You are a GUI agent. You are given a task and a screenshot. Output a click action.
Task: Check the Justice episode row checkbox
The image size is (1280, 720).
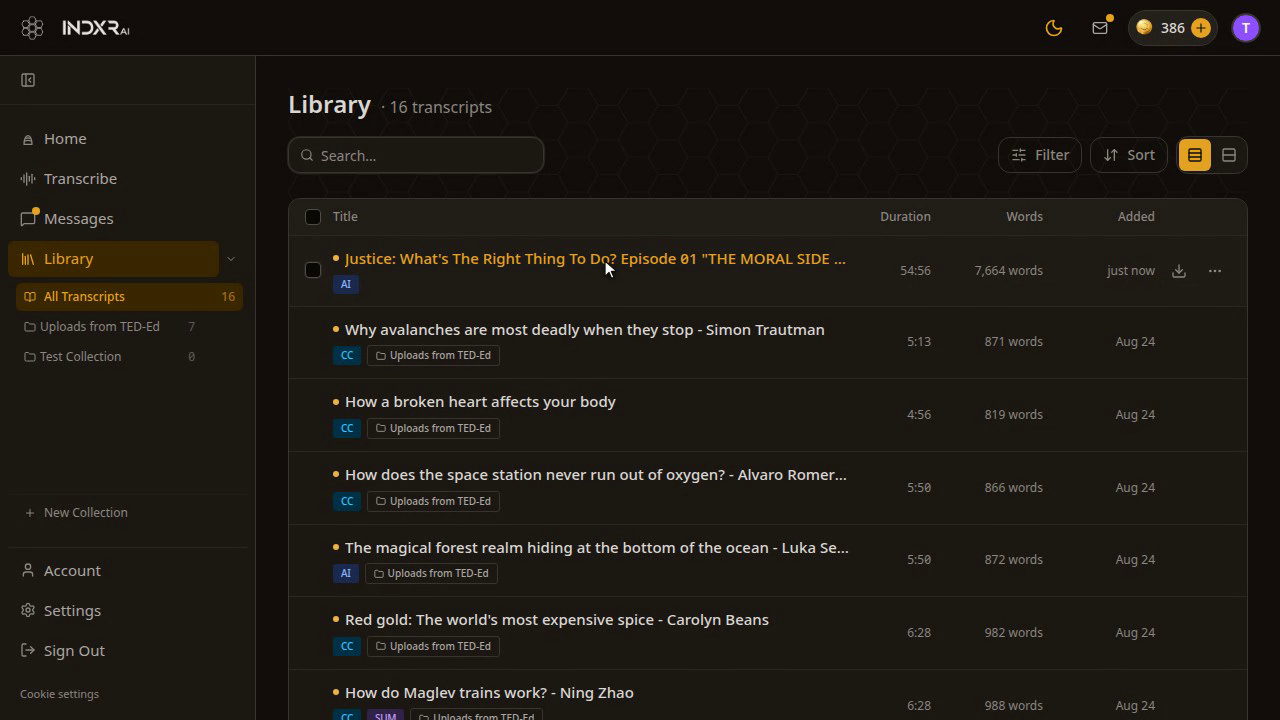coord(313,270)
